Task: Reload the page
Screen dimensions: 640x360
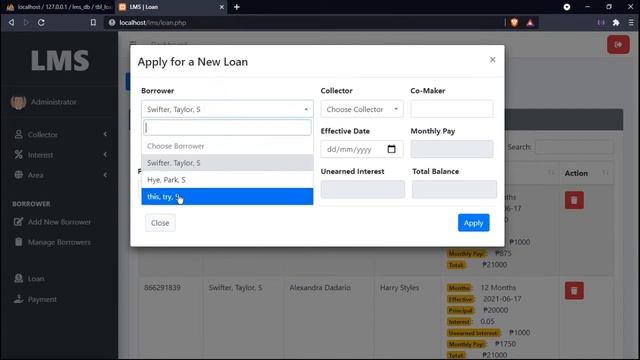Action: pos(41,22)
